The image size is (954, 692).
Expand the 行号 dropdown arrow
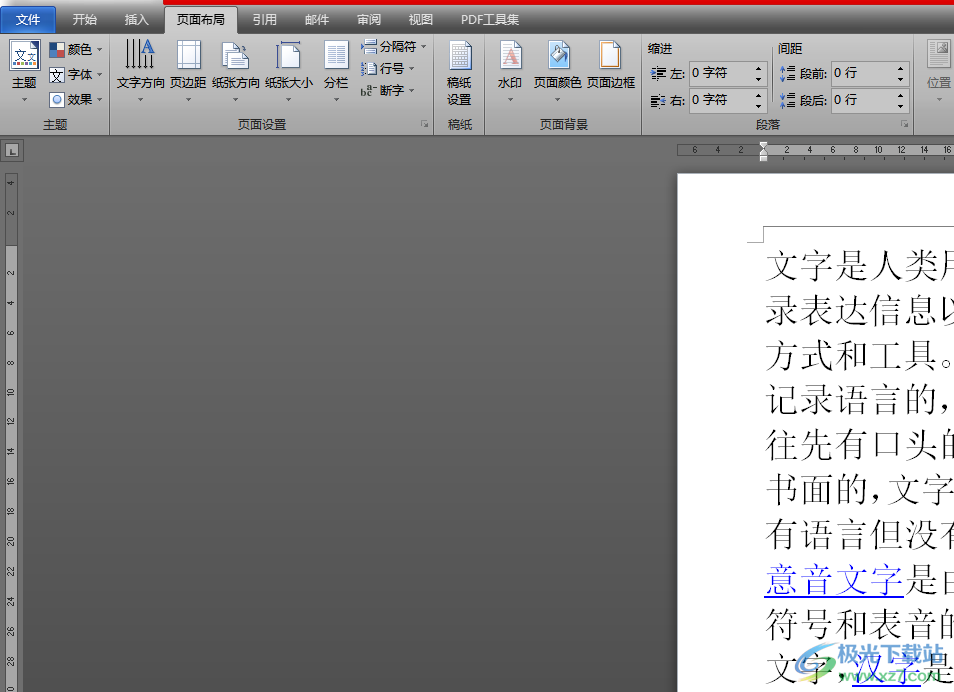[412, 69]
